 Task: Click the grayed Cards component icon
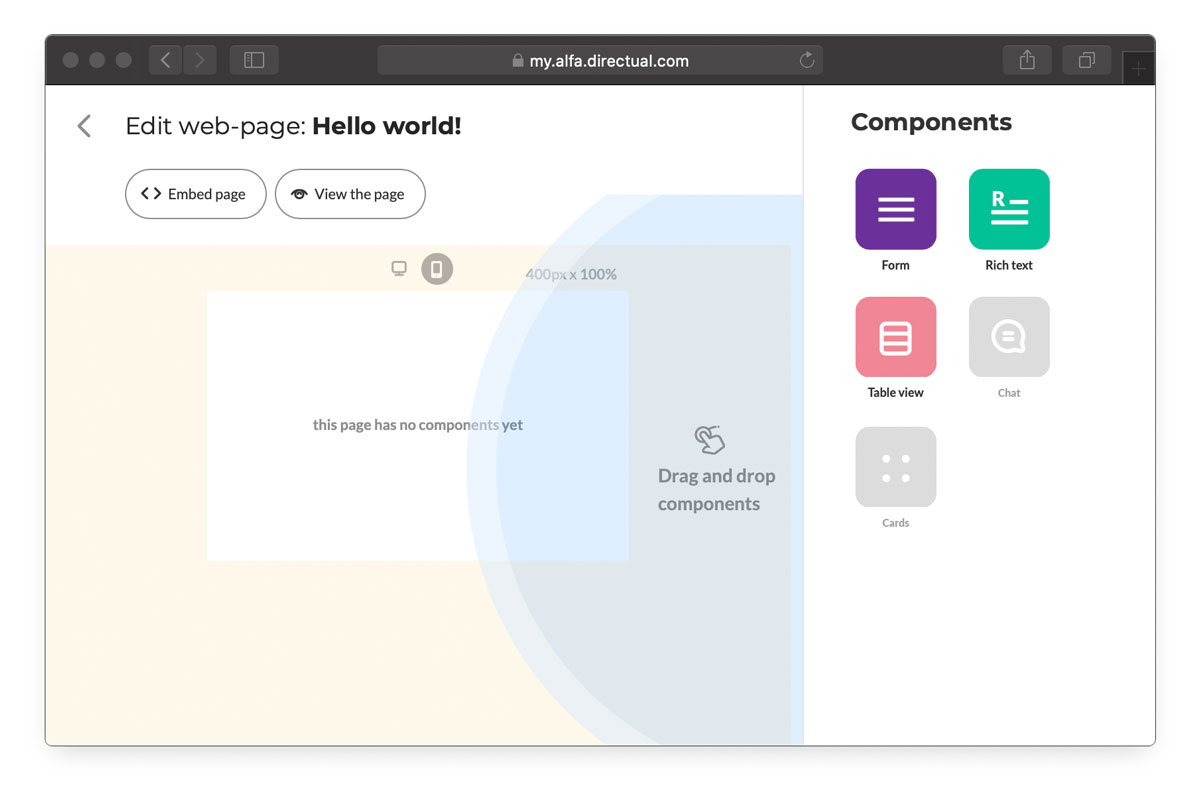(x=895, y=467)
